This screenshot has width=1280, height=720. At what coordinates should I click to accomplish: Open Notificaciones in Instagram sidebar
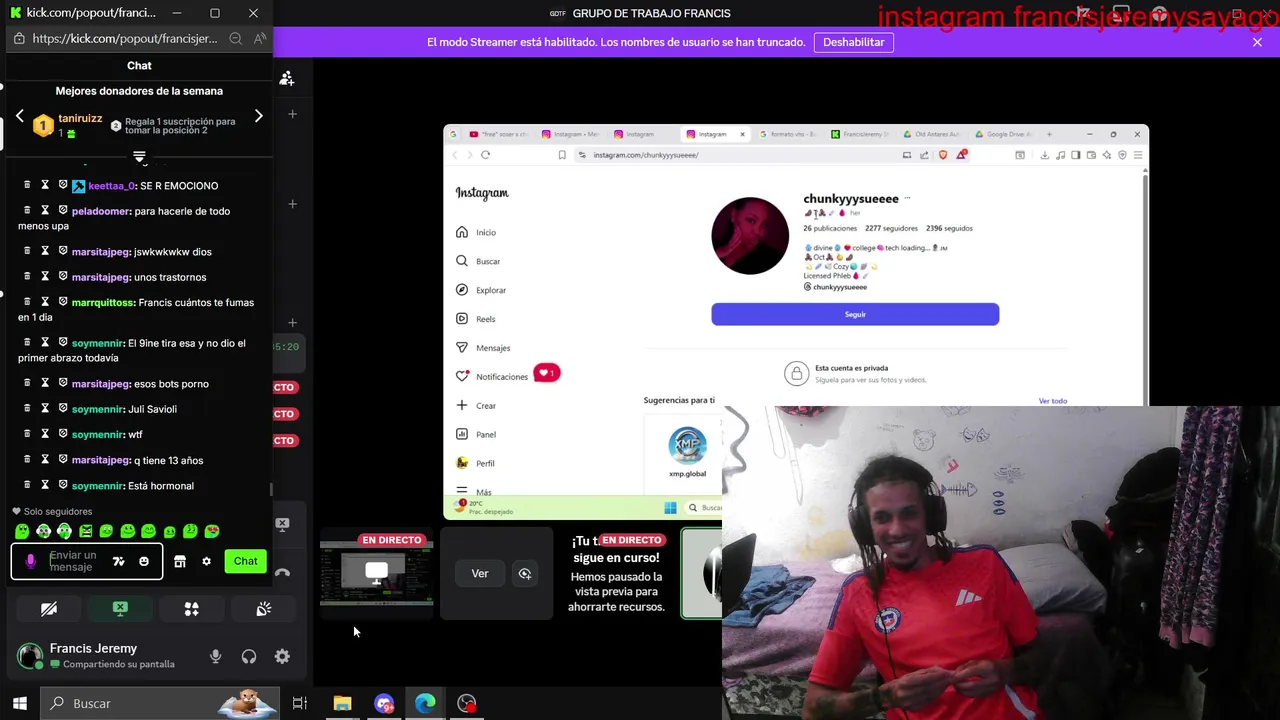[492, 377]
